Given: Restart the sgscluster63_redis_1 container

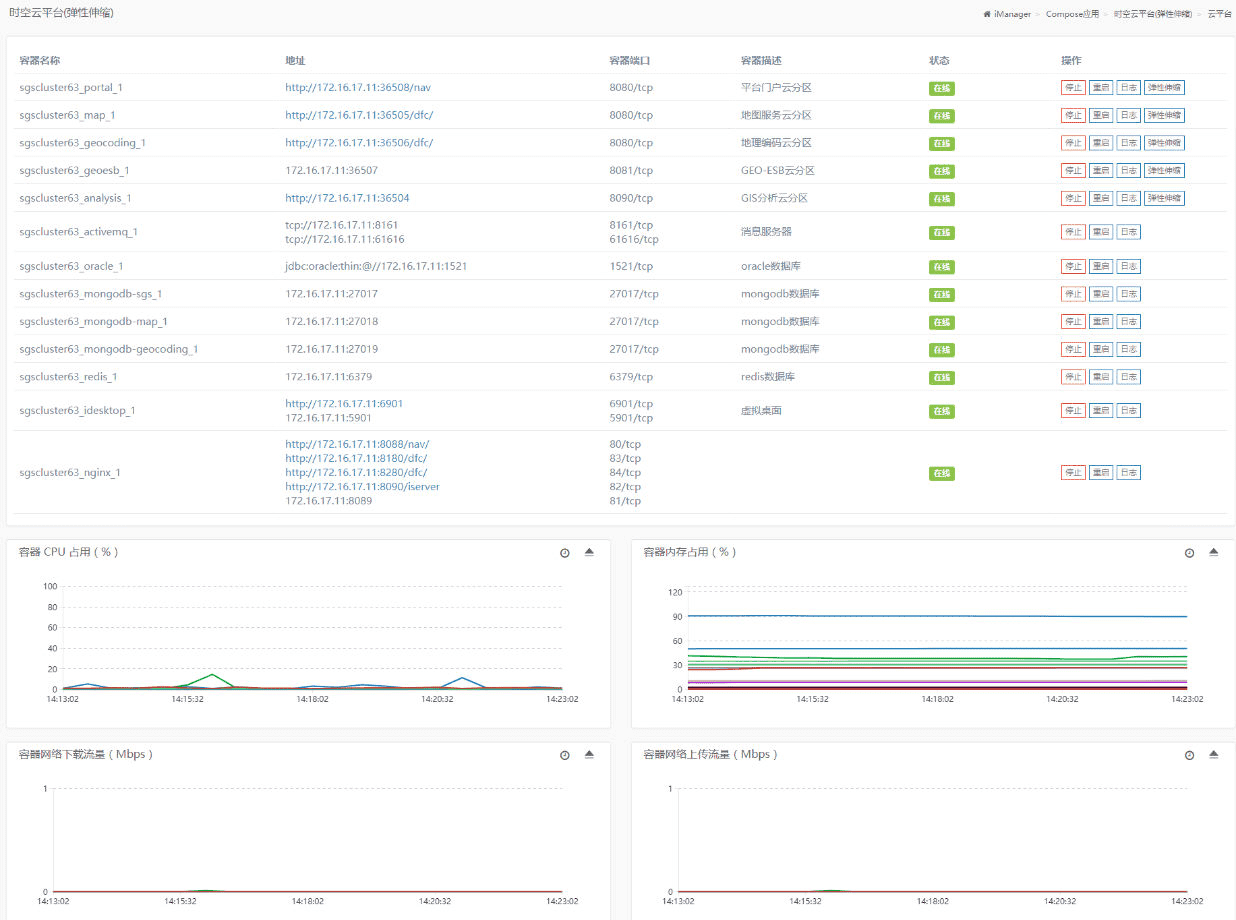Looking at the screenshot, I should click(x=1100, y=377).
